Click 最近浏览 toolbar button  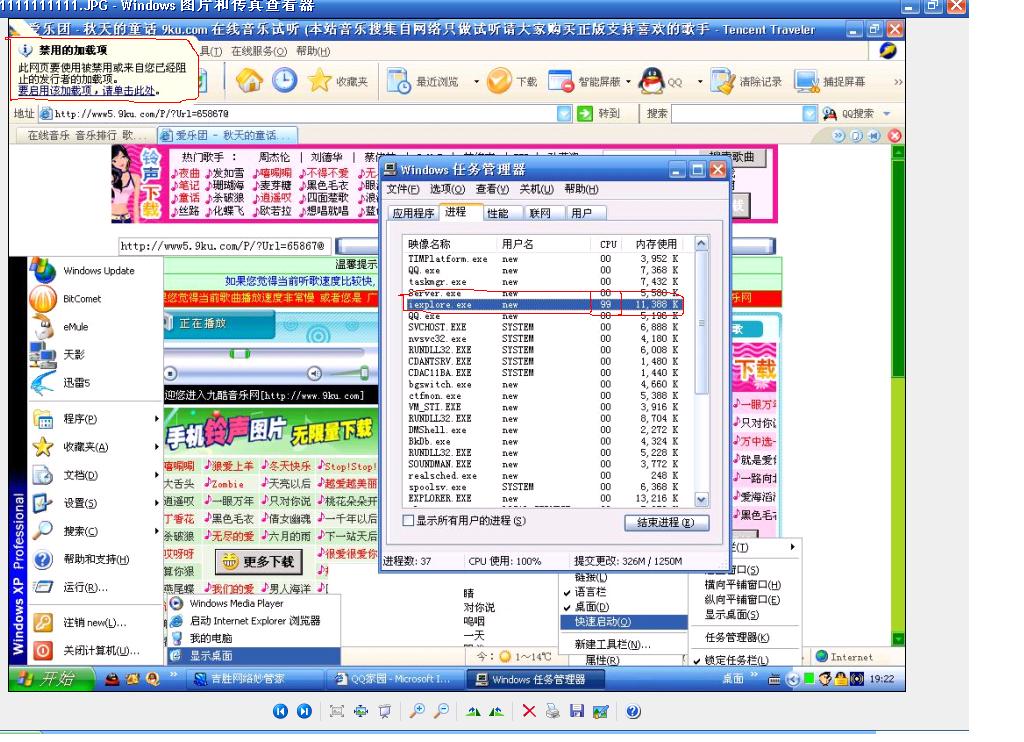[423, 81]
